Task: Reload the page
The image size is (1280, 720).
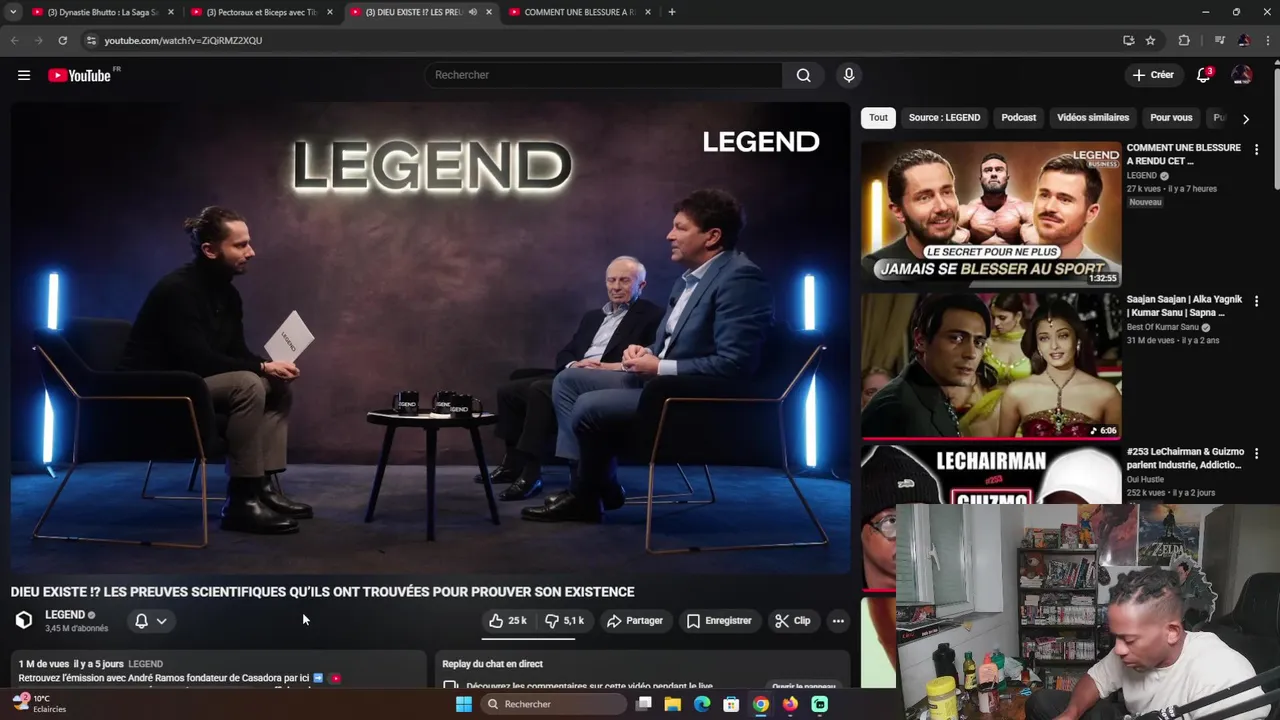Action: [62, 40]
